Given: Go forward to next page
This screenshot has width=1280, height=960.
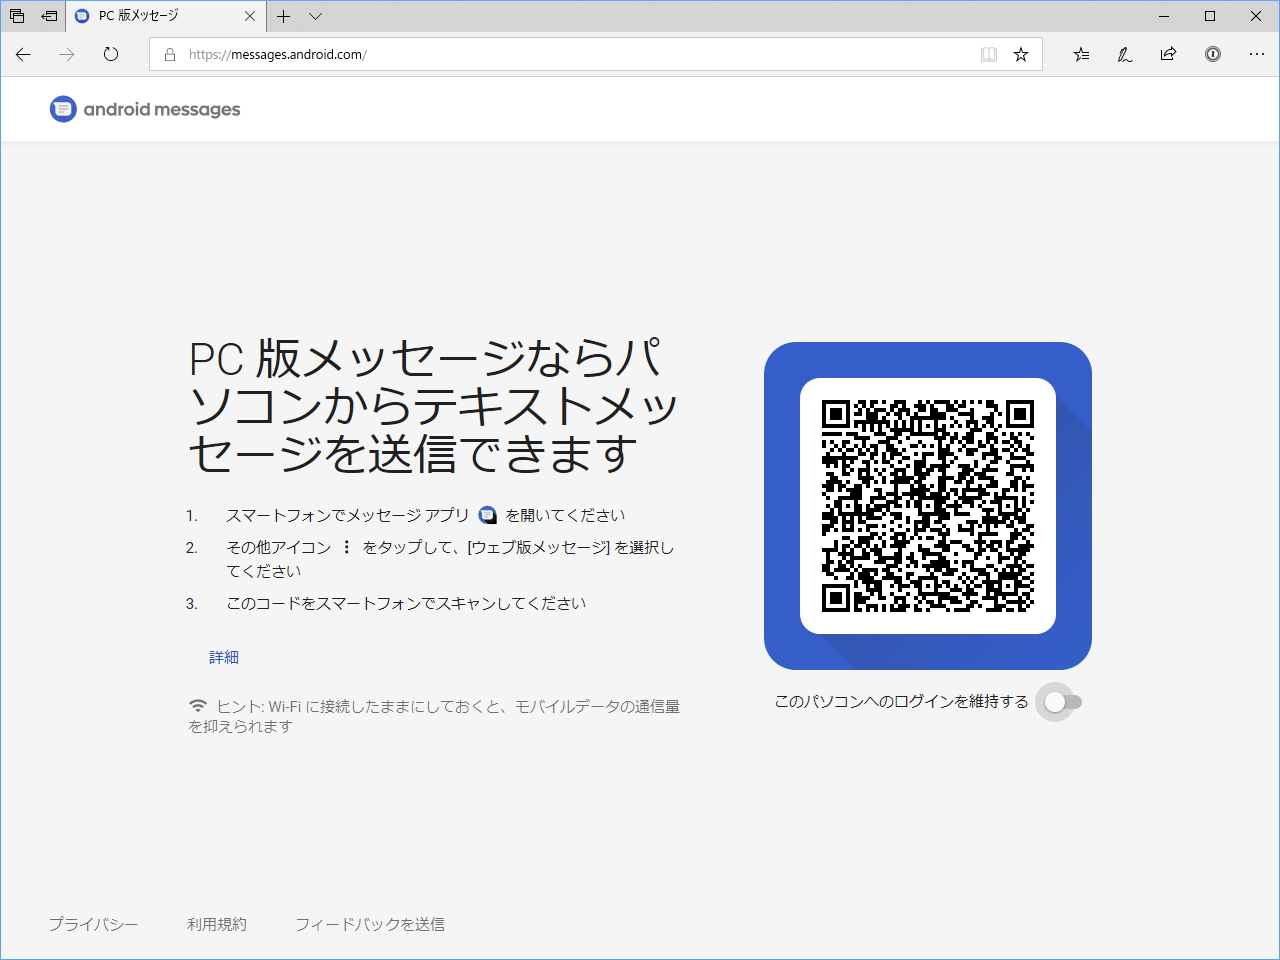Looking at the screenshot, I should tap(67, 55).
